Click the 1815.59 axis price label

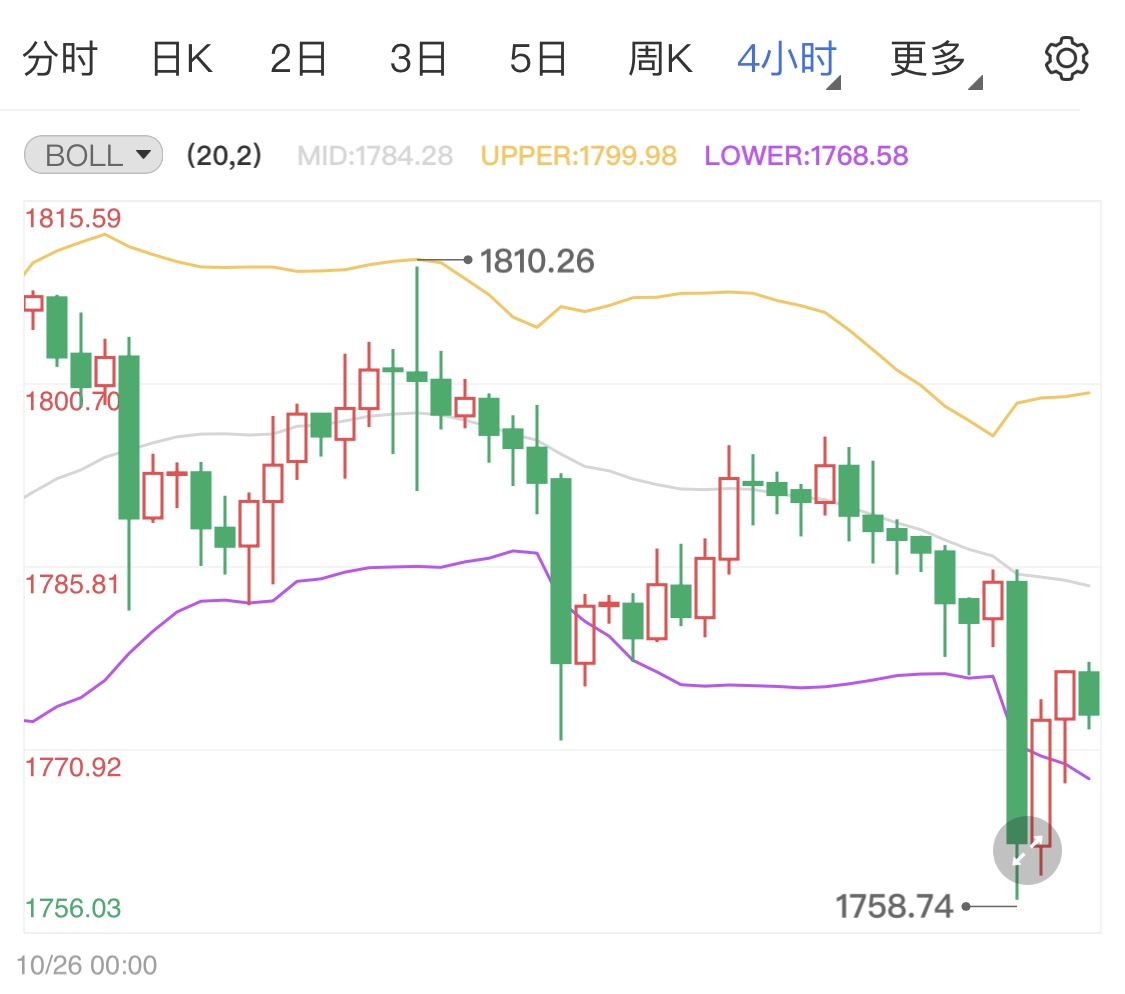point(73,218)
